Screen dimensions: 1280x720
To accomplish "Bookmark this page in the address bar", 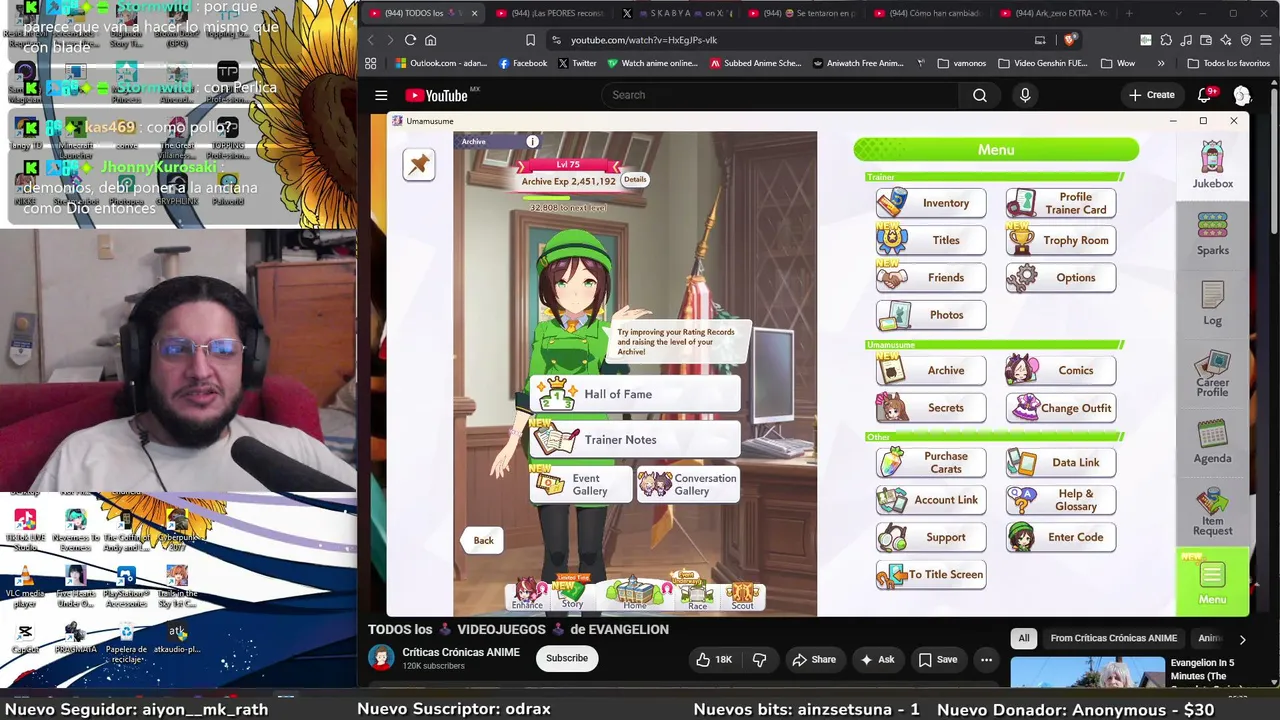I will click(x=530, y=40).
